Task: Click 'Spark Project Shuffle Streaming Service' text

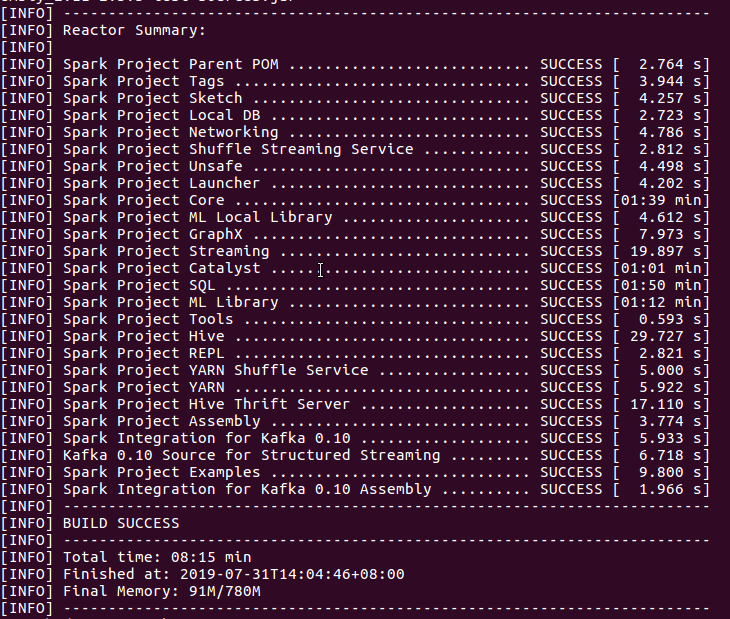Action: pyautogui.click(x=238, y=149)
